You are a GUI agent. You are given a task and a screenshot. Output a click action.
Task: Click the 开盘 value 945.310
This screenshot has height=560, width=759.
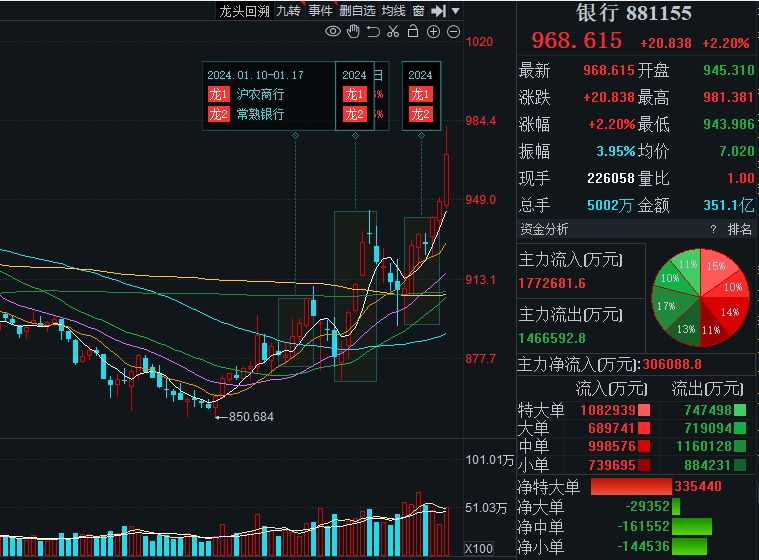729,70
